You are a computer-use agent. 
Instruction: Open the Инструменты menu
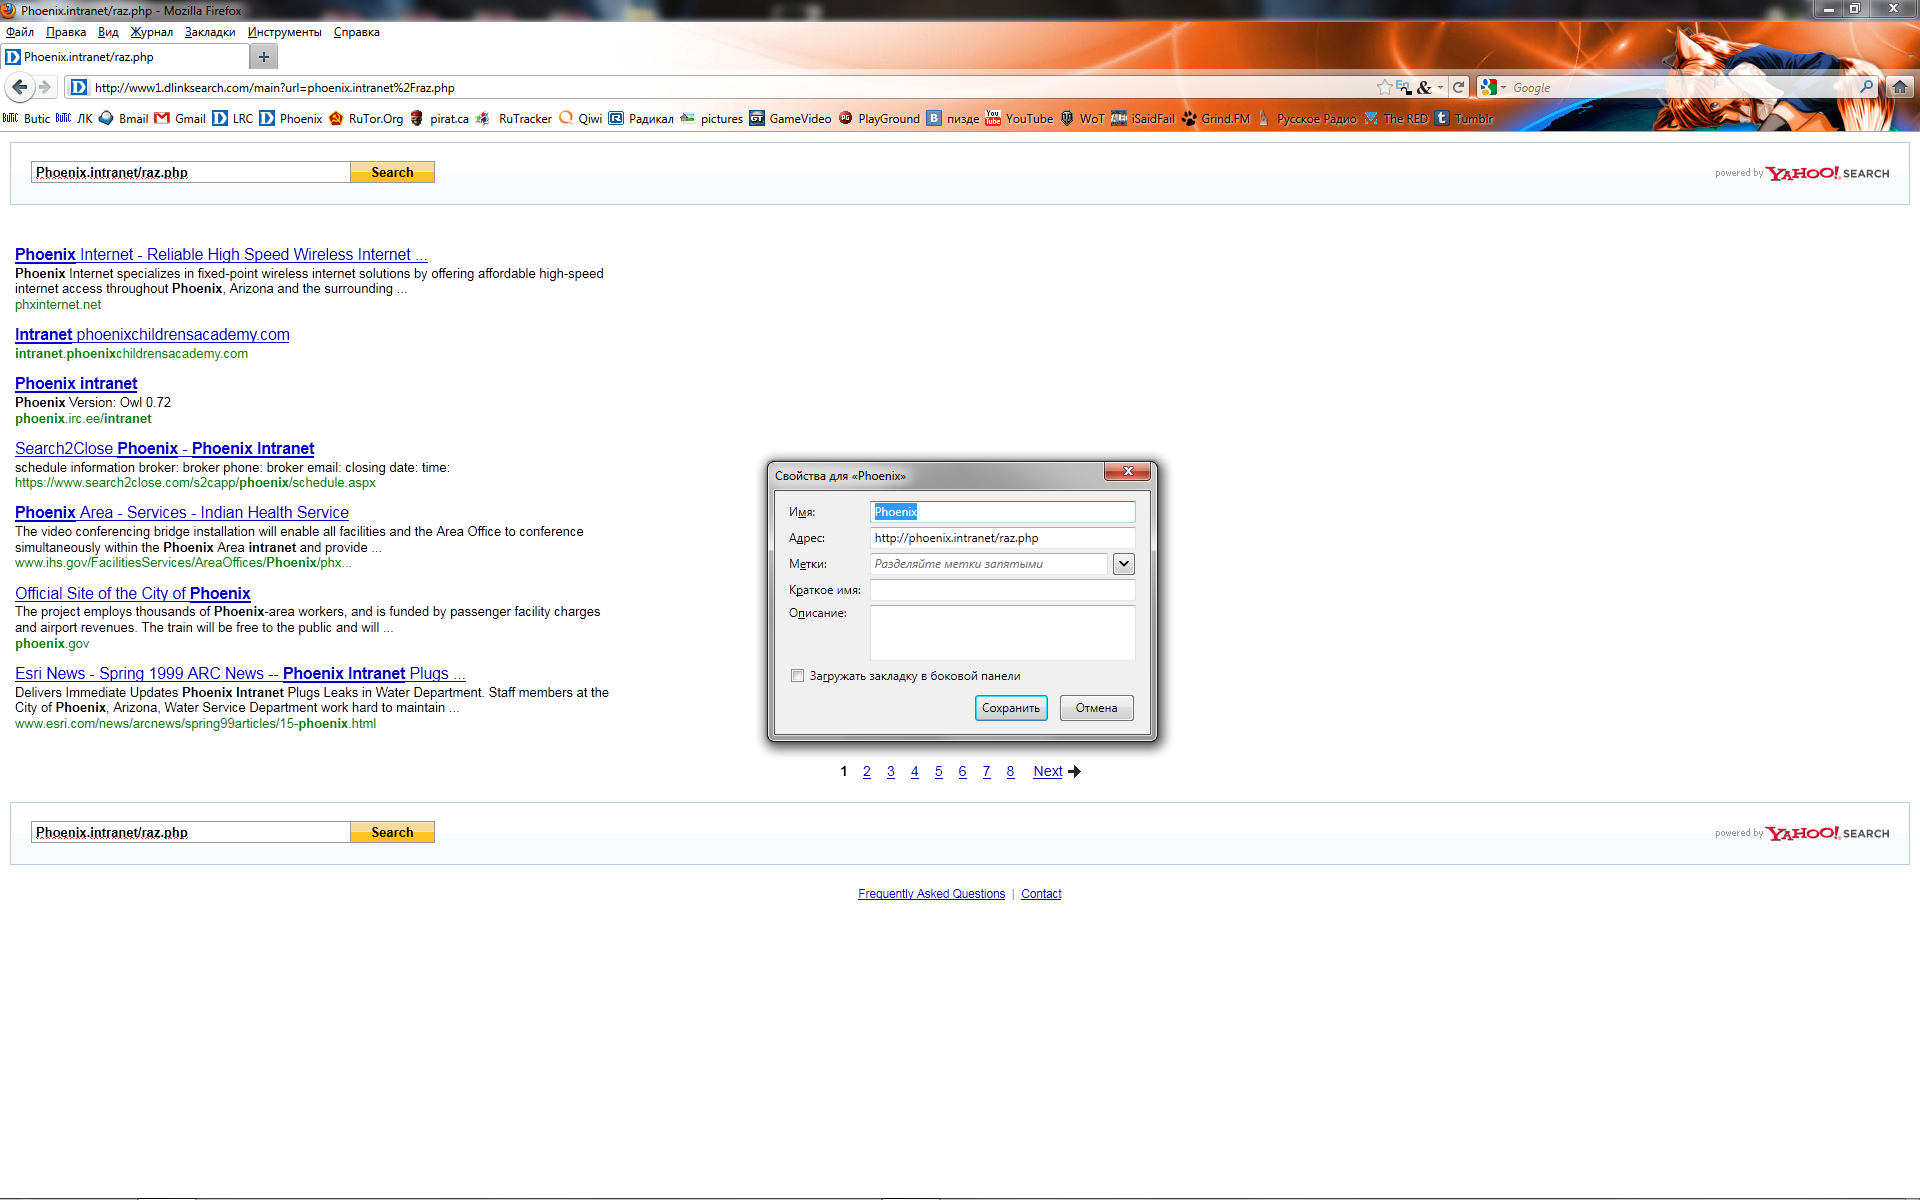pos(284,32)
